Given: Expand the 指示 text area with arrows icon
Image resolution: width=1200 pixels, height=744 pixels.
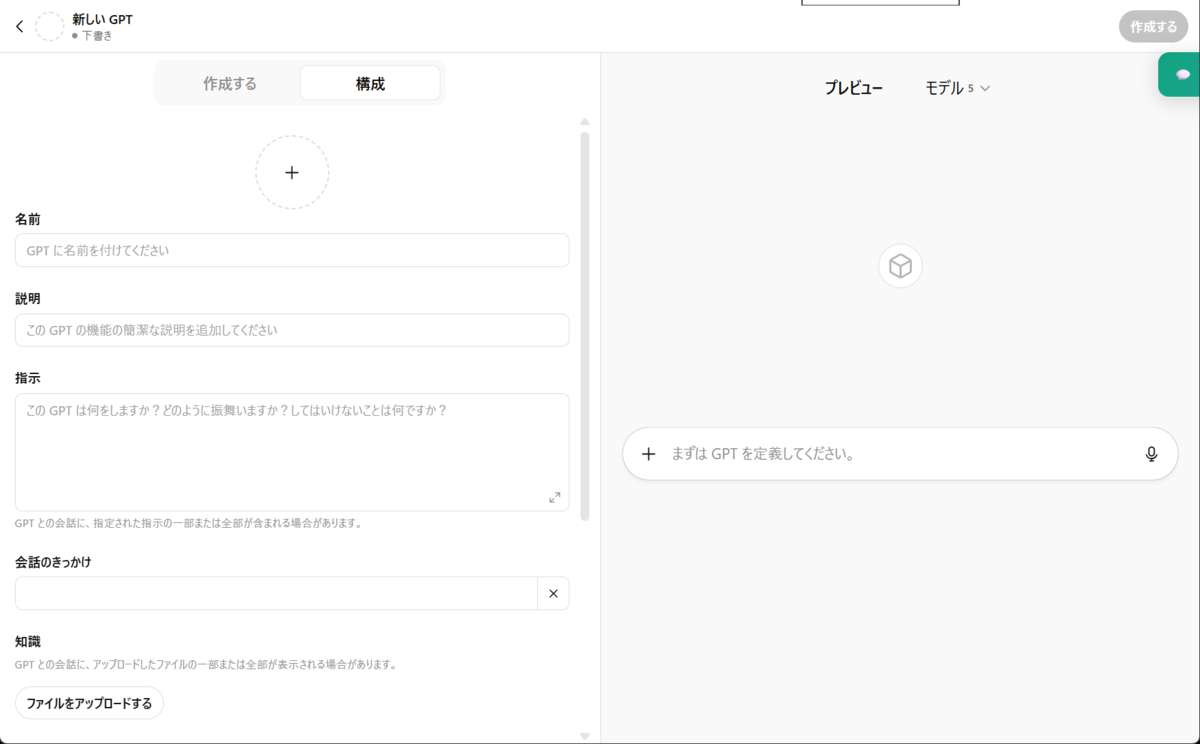Looking at the screenshot, I should click(x=555, y=497).
